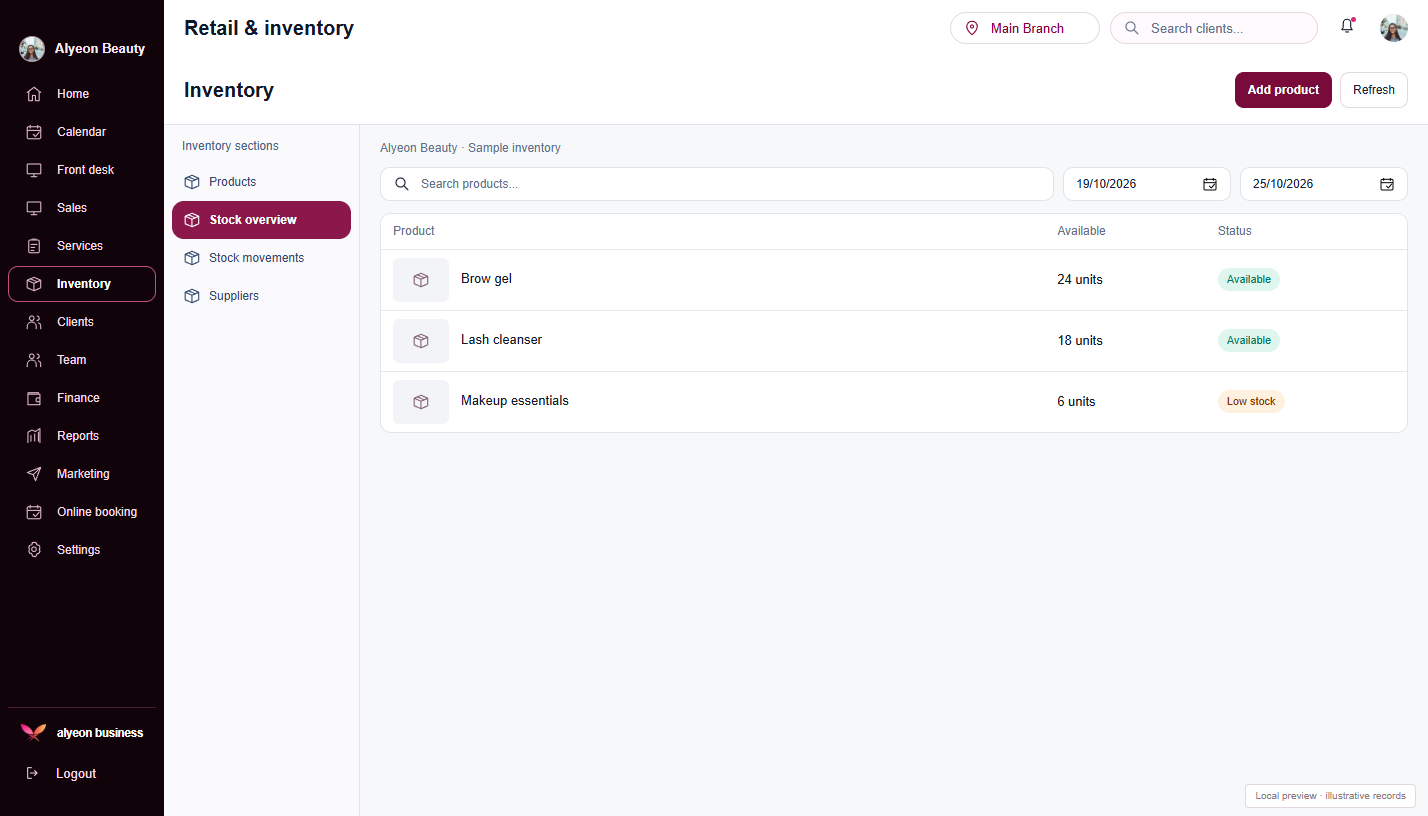Click the 18 units cell

pyautogui.click(x=1080, y=341)
